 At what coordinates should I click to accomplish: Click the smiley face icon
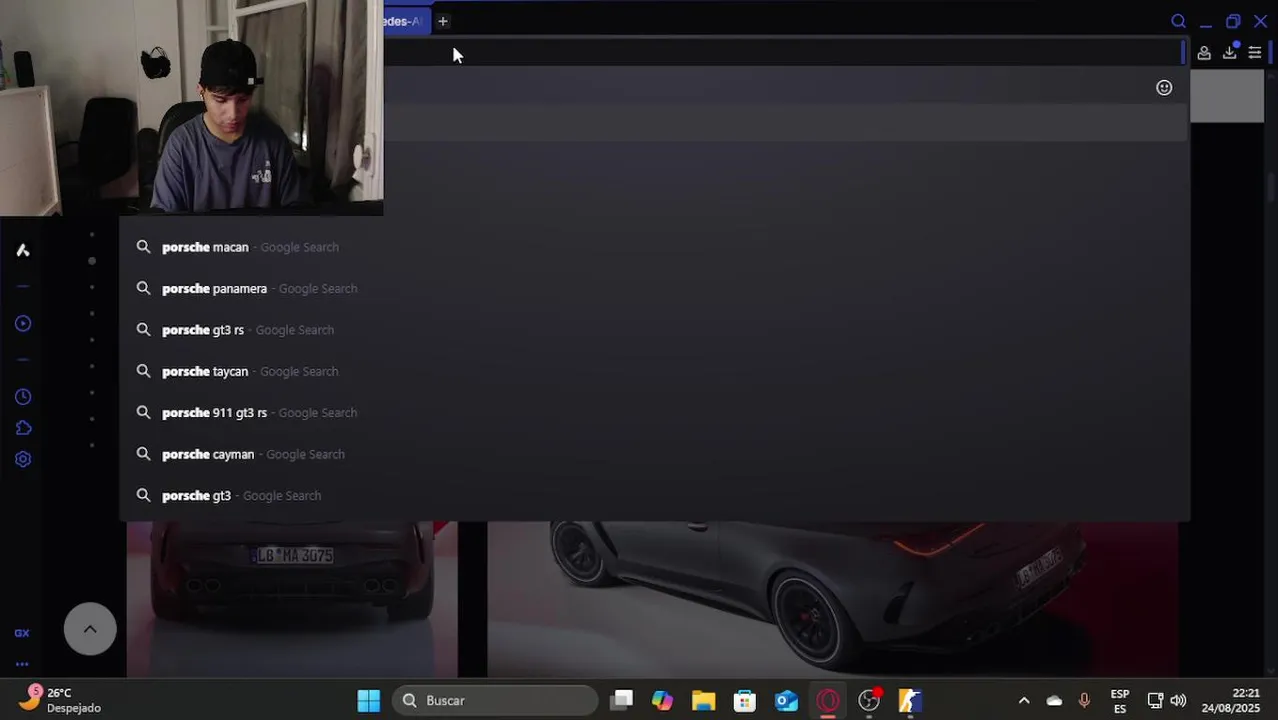point(1164,88)
